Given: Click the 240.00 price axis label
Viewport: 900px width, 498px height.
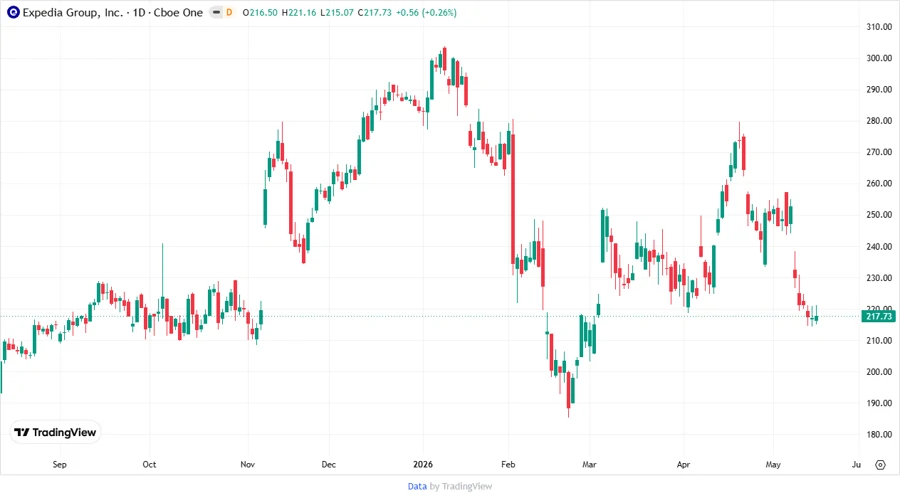Looking at the screenshot, I should pyautogui.click(x=879, y=247).
